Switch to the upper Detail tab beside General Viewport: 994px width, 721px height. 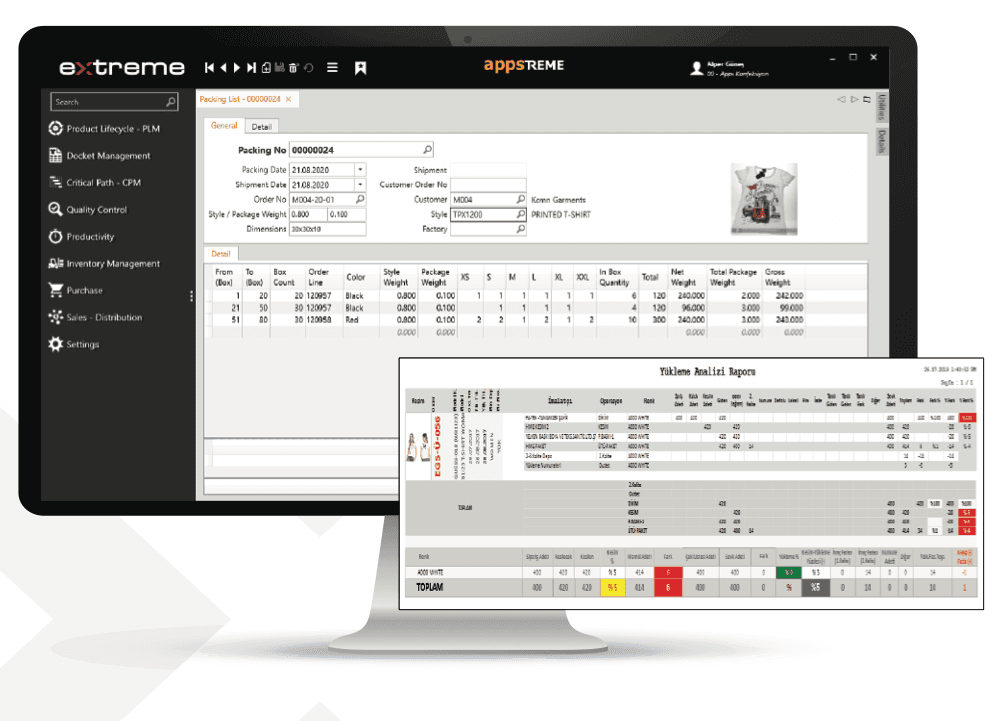click(261, 127)
